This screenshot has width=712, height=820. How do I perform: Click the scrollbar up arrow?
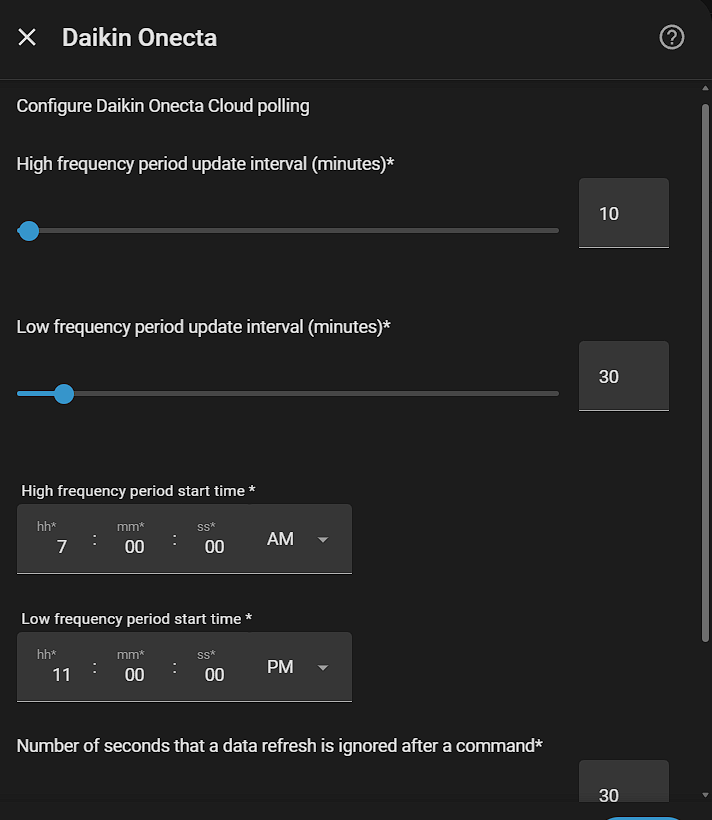[705, 88]
